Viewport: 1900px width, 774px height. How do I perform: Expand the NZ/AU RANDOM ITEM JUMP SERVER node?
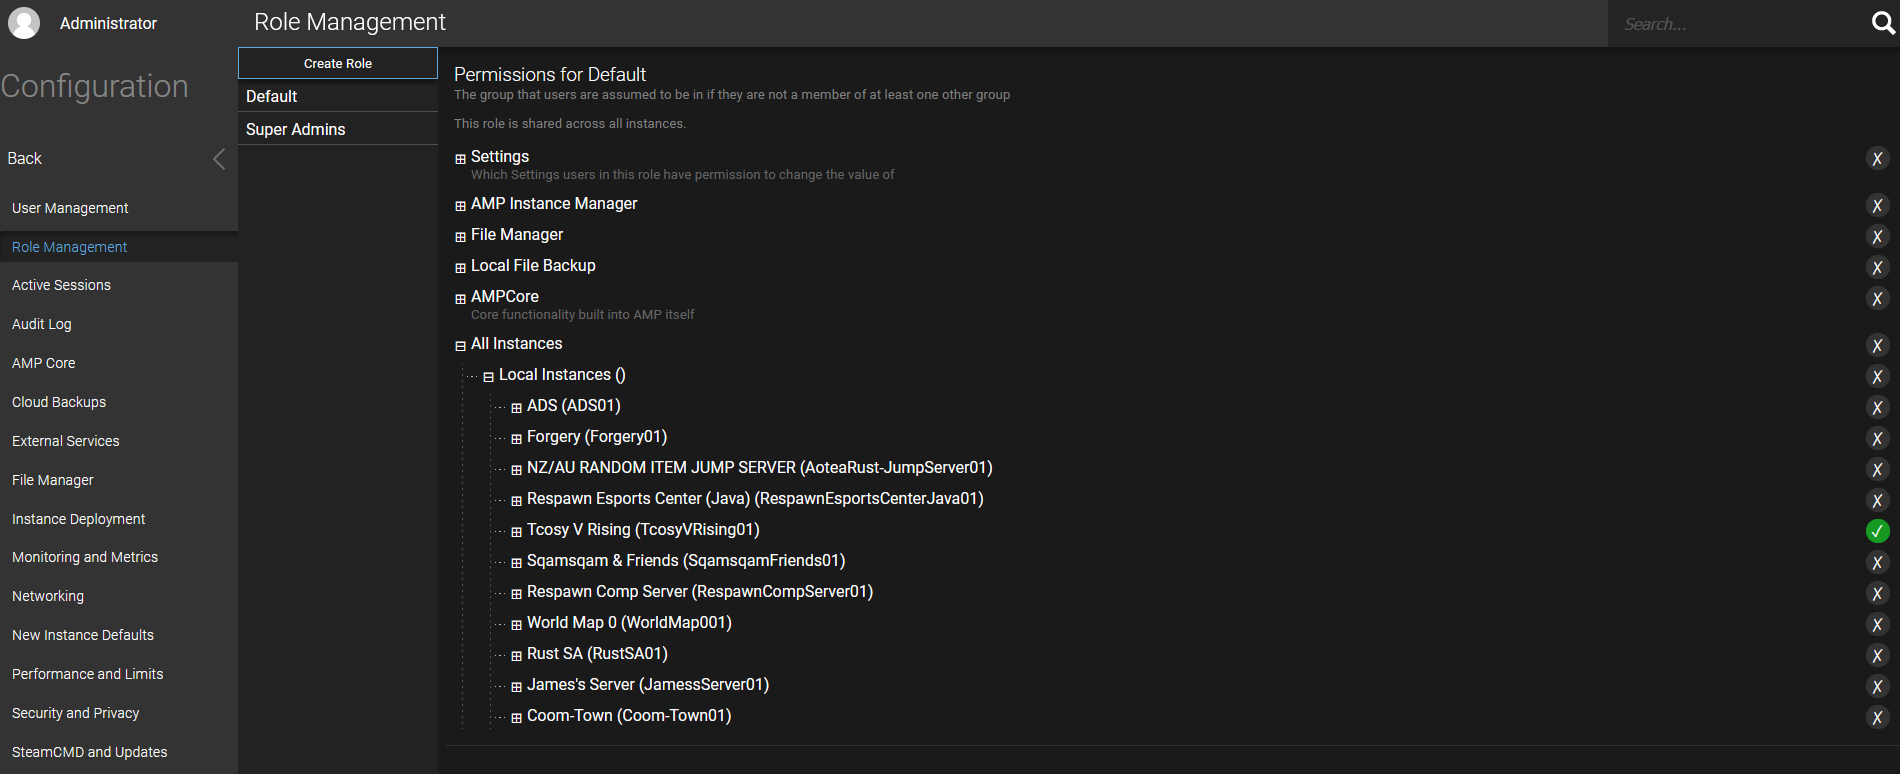516,470
